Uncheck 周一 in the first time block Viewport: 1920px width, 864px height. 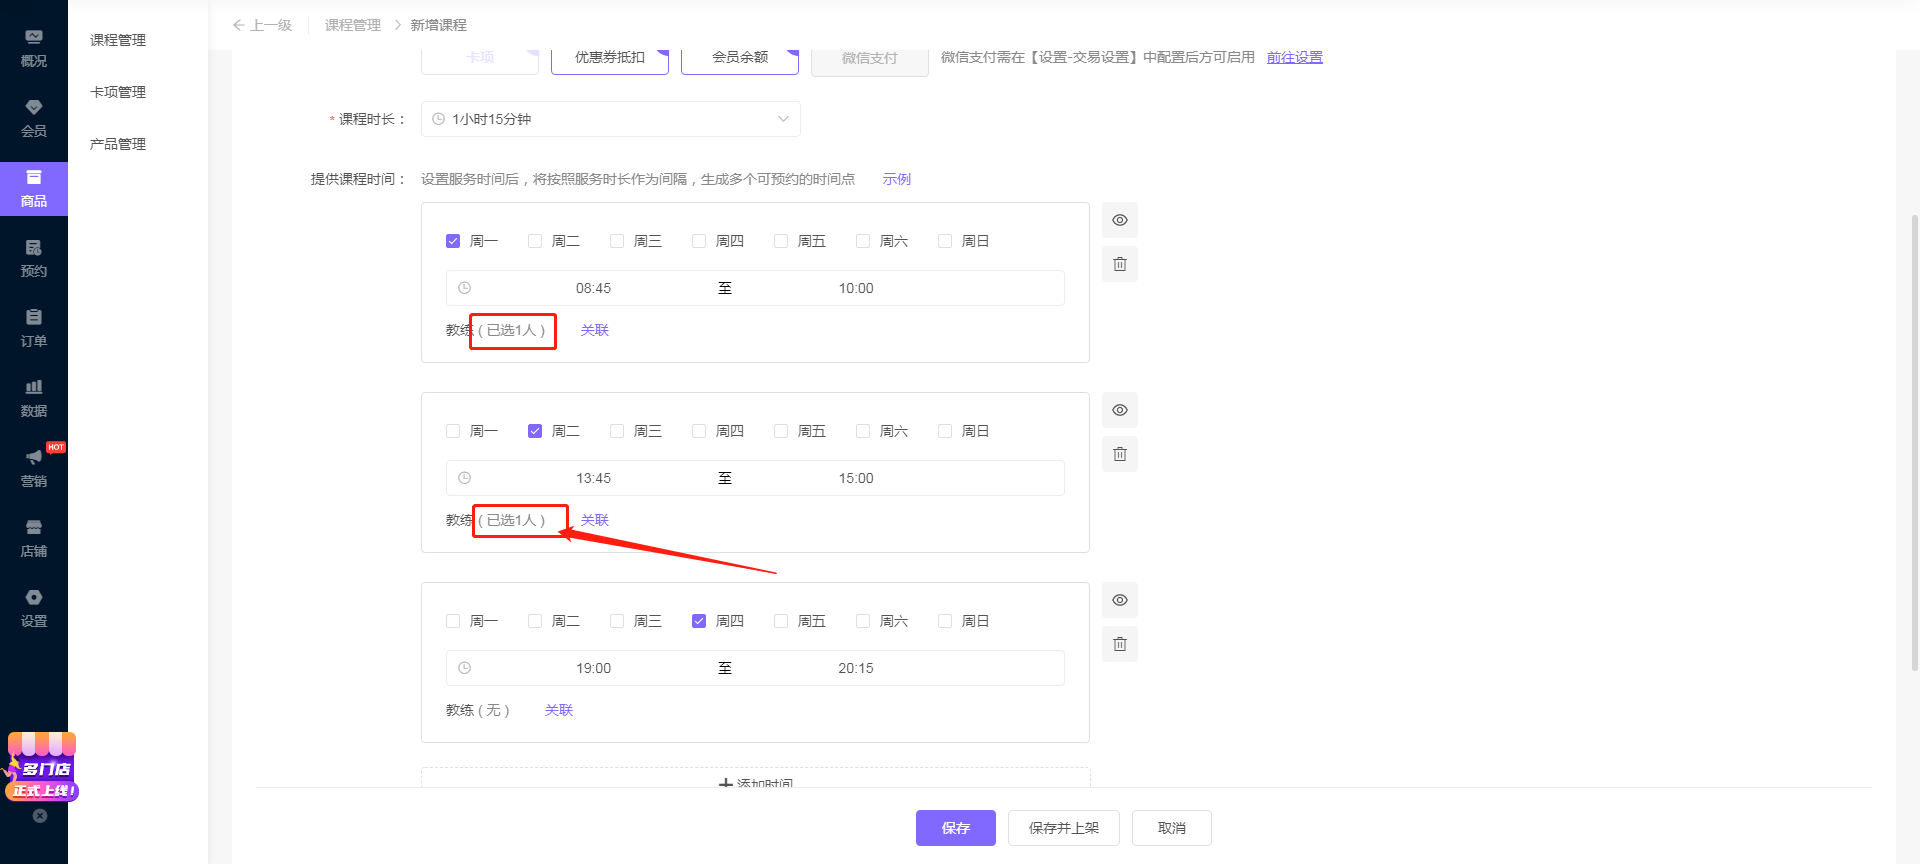click(453, 241)
